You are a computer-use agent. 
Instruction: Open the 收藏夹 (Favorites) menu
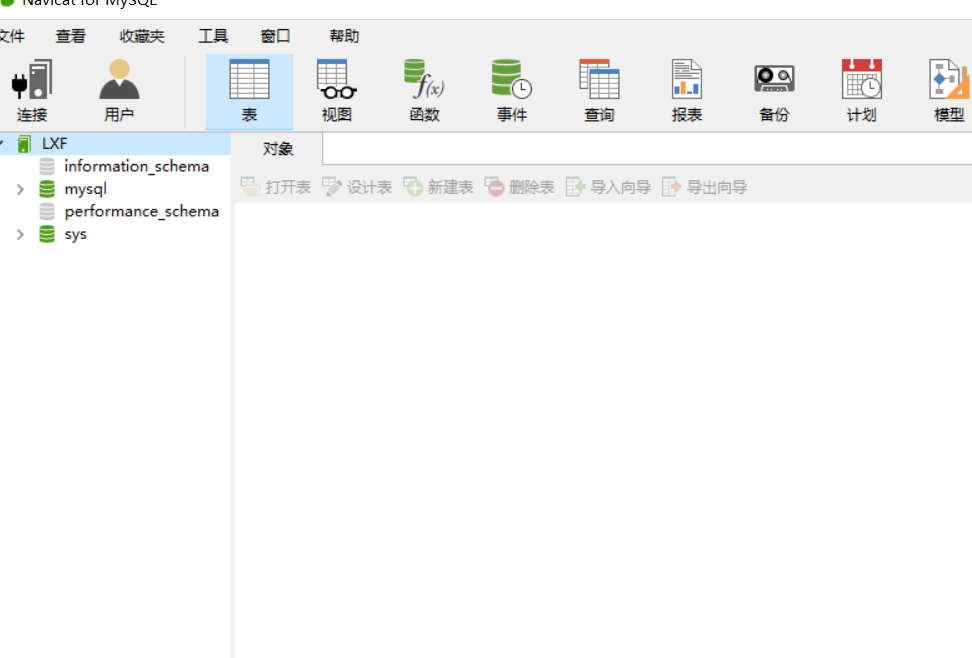pyautogui.click(x=142, y=36)
